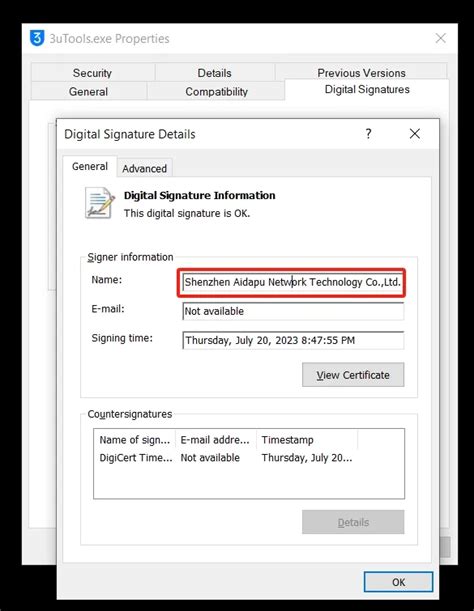Click the Signing time field
Image resolution: width=474 pixels, height=611 pixels.
(x=293, y=340)
